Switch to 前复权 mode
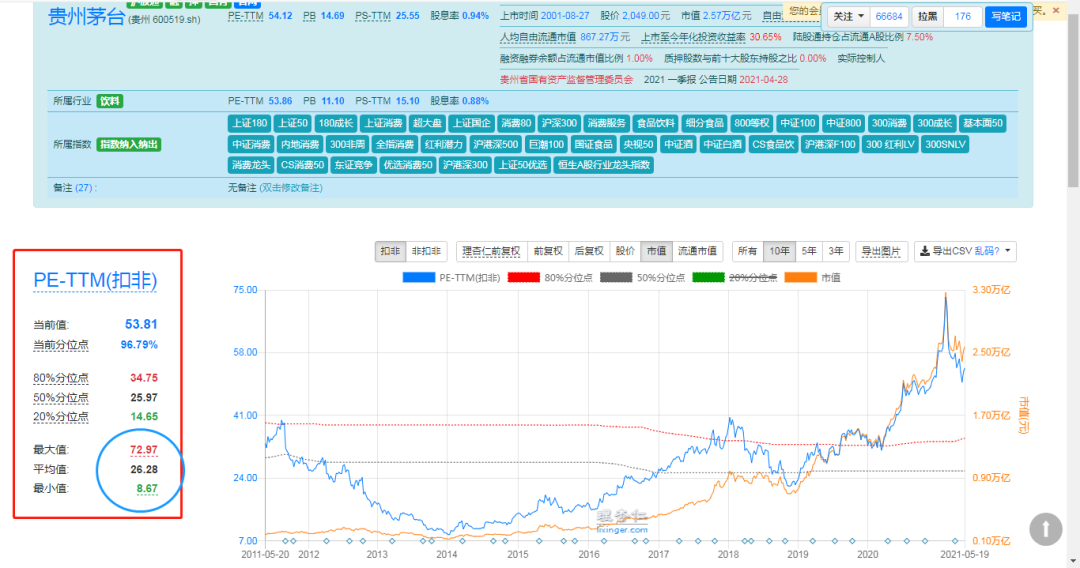 point(548,251)
